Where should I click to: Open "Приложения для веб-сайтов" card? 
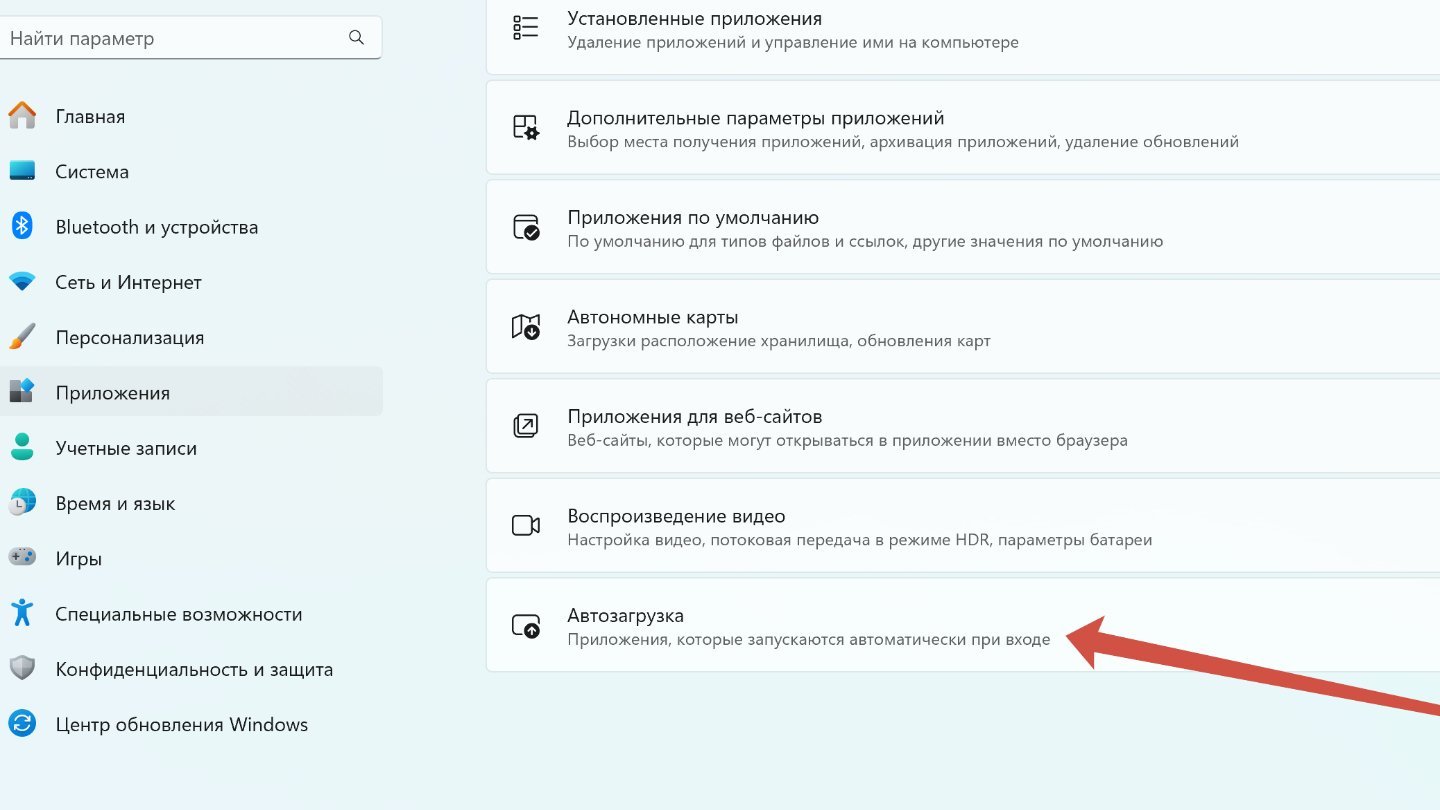click(x=963, y=426)
